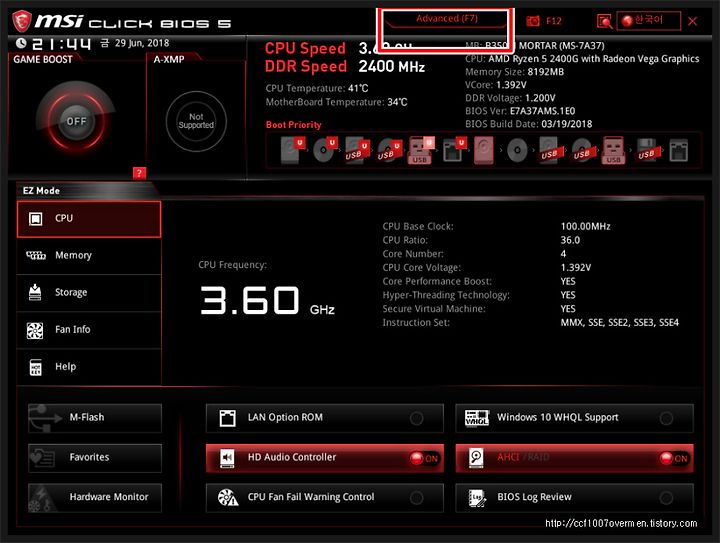Image resolution: width=720 pixels, height=543 pixels.
Task: Switch to Advanced (F7) mode
Action: [446, 20]
